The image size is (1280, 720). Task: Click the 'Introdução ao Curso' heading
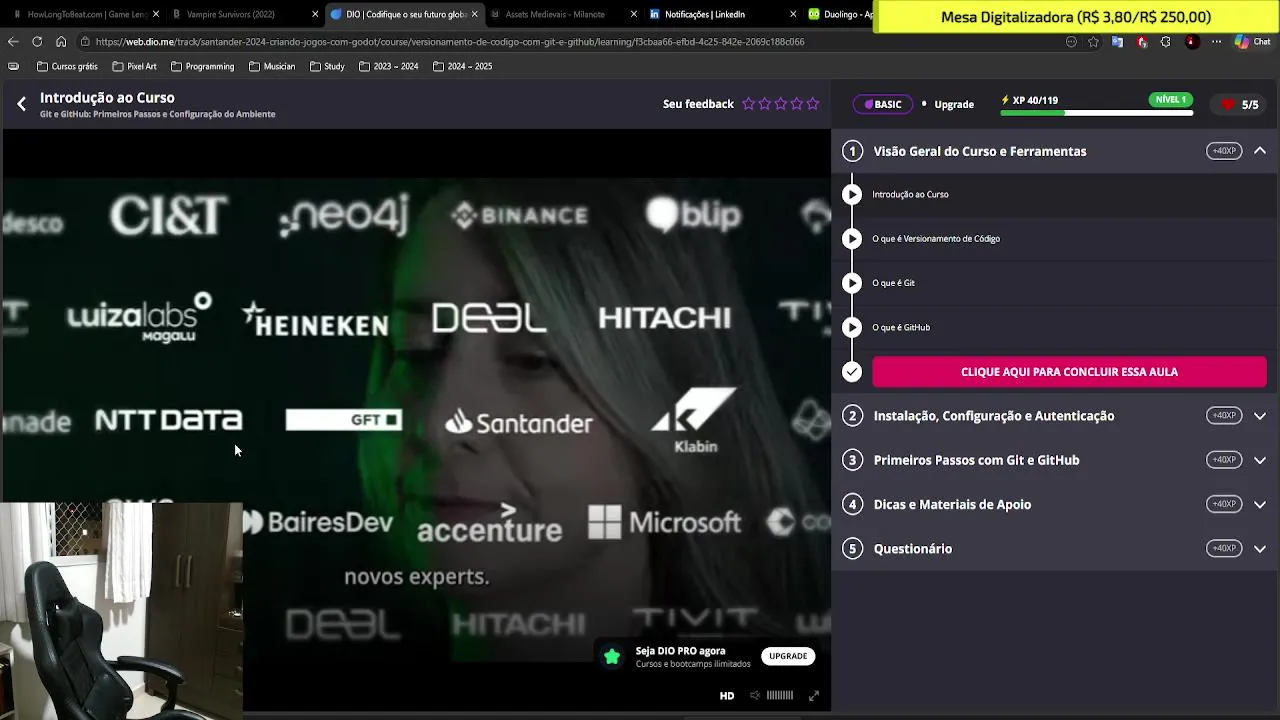click(107, 98)
